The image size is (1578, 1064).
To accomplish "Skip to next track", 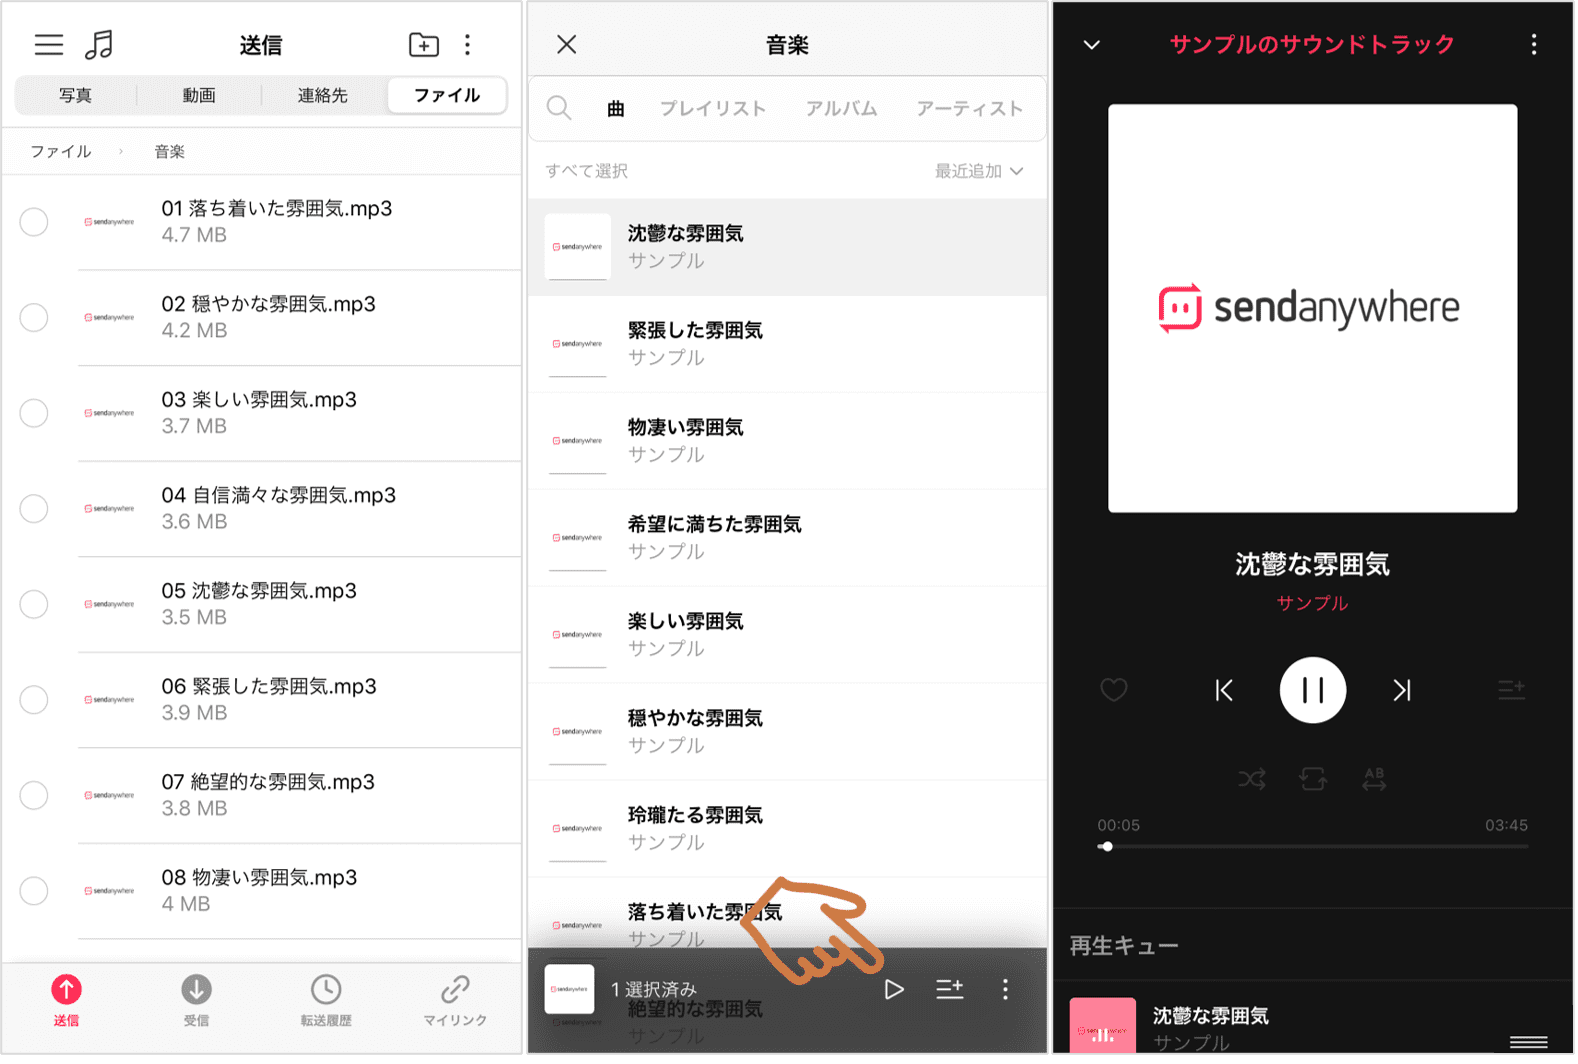I will [1402, 691].
